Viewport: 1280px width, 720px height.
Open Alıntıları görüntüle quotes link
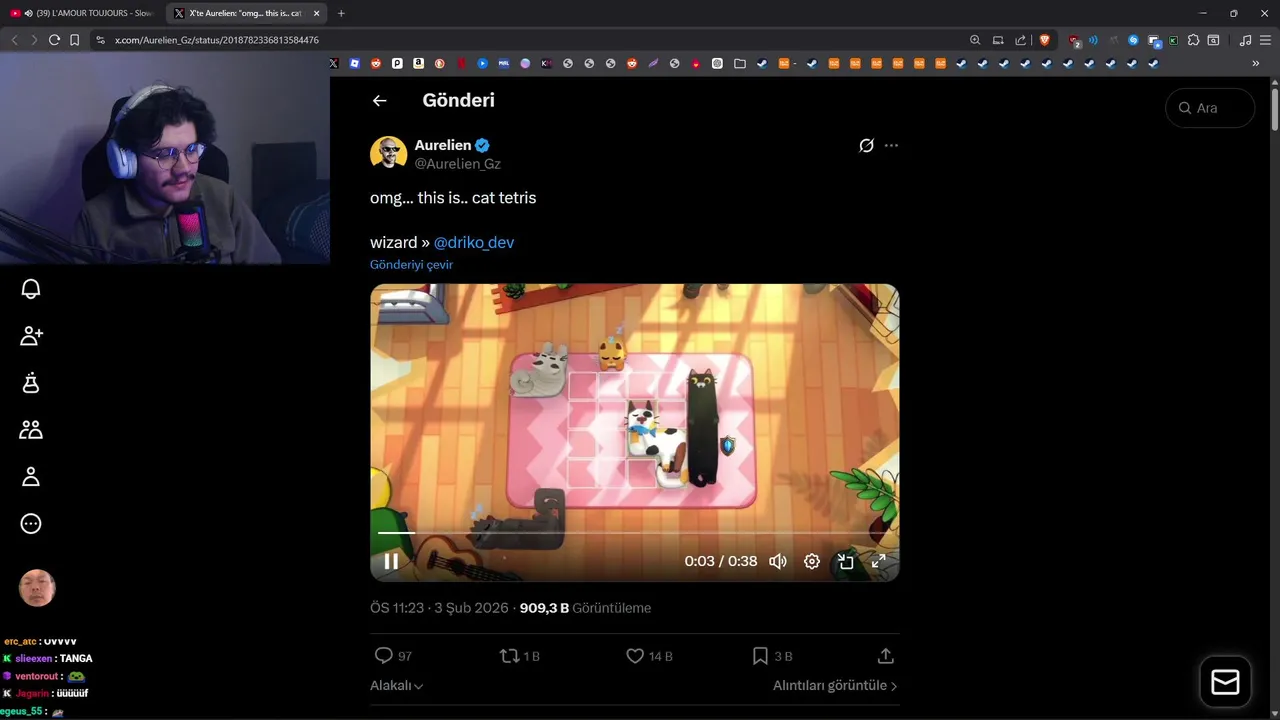click(x=835, y=685)
